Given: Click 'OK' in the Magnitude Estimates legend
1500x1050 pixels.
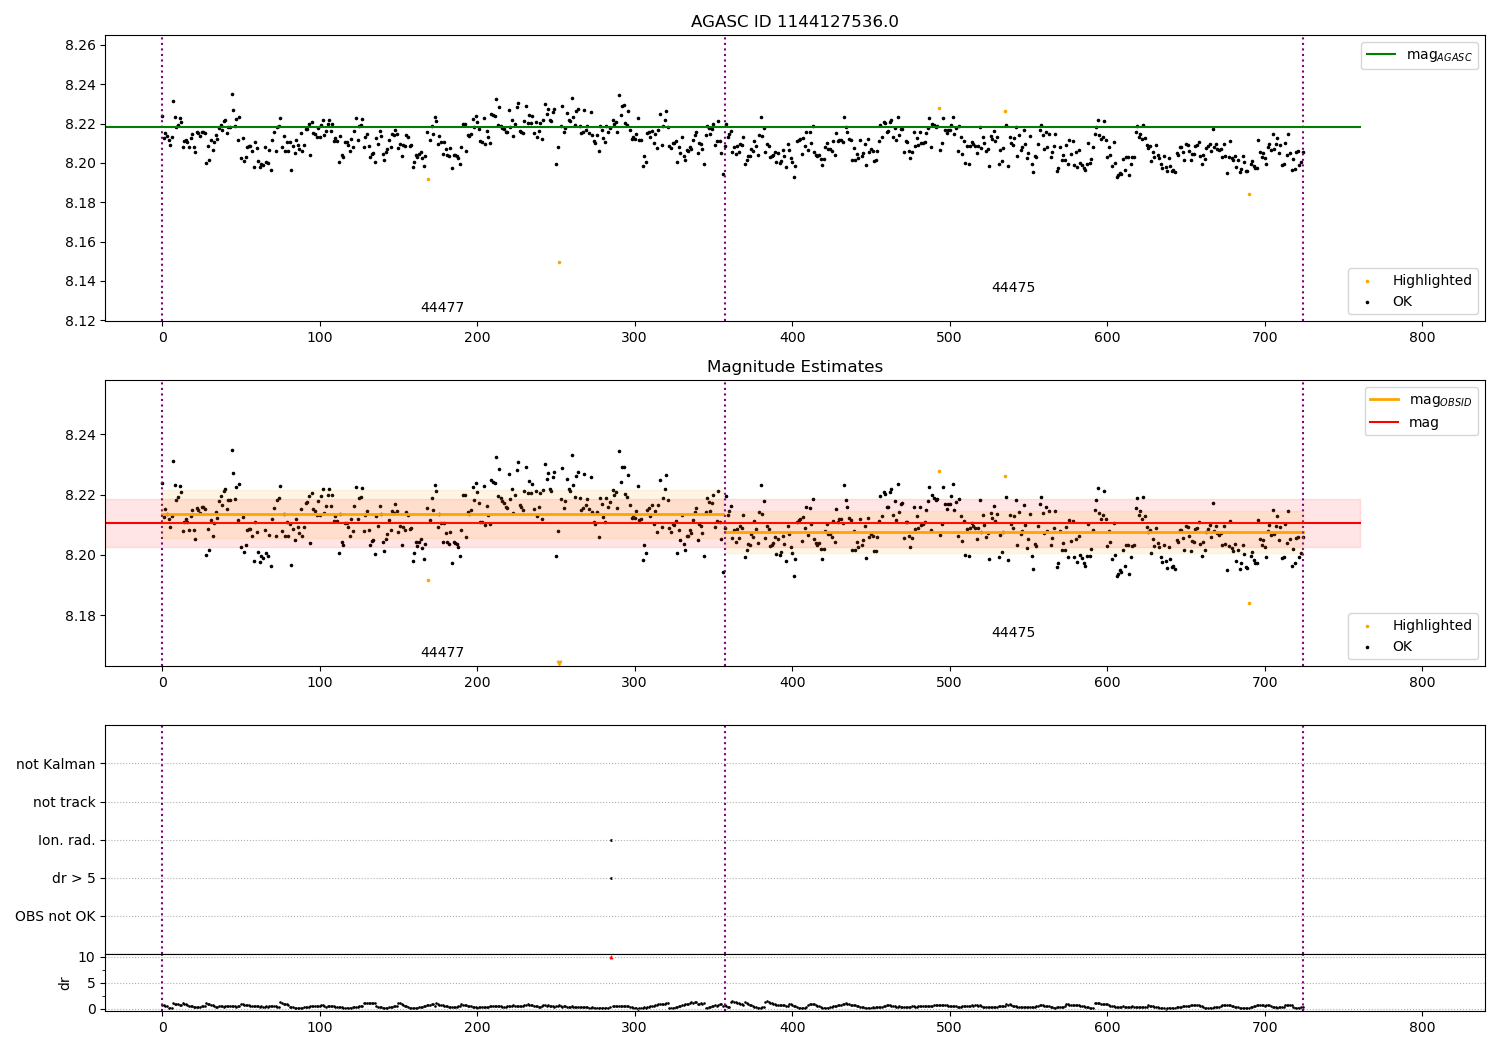Looking at the screenshot, I should [1402, 646].
